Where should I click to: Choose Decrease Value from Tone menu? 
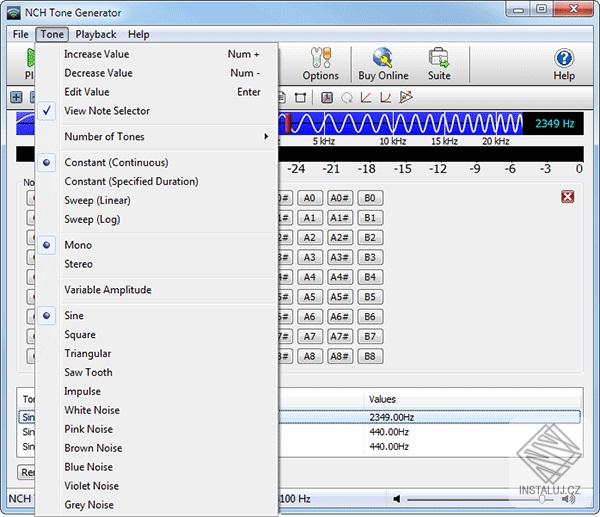point(157,73)
